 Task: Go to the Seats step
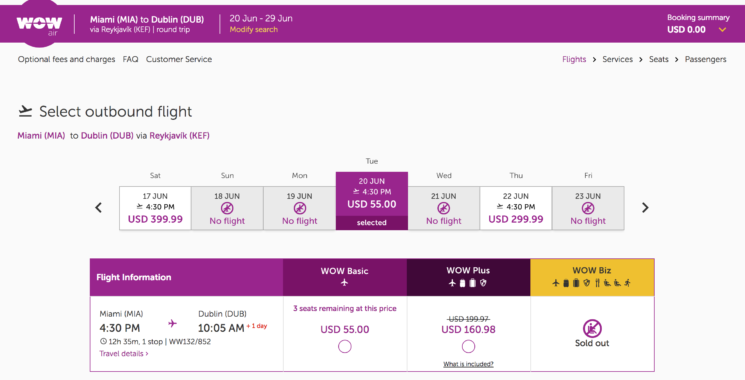pos(659,59)
